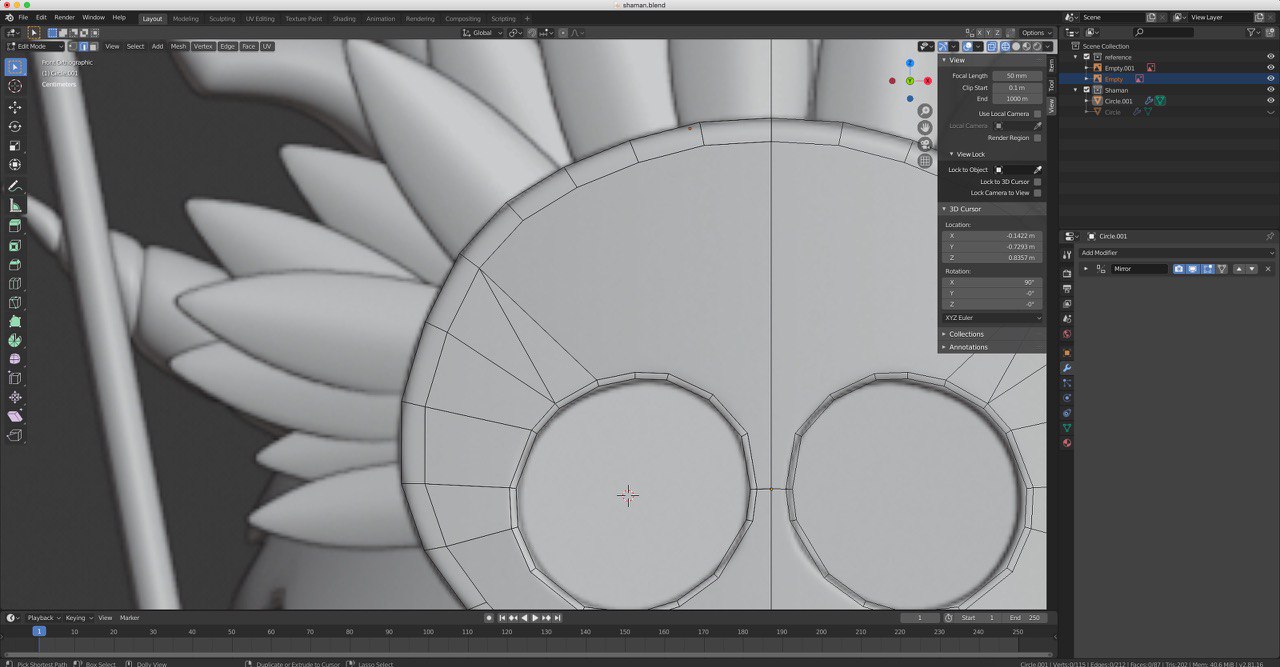Open the World properties tab
The image size is (1280, 667).
(1067, 334)
